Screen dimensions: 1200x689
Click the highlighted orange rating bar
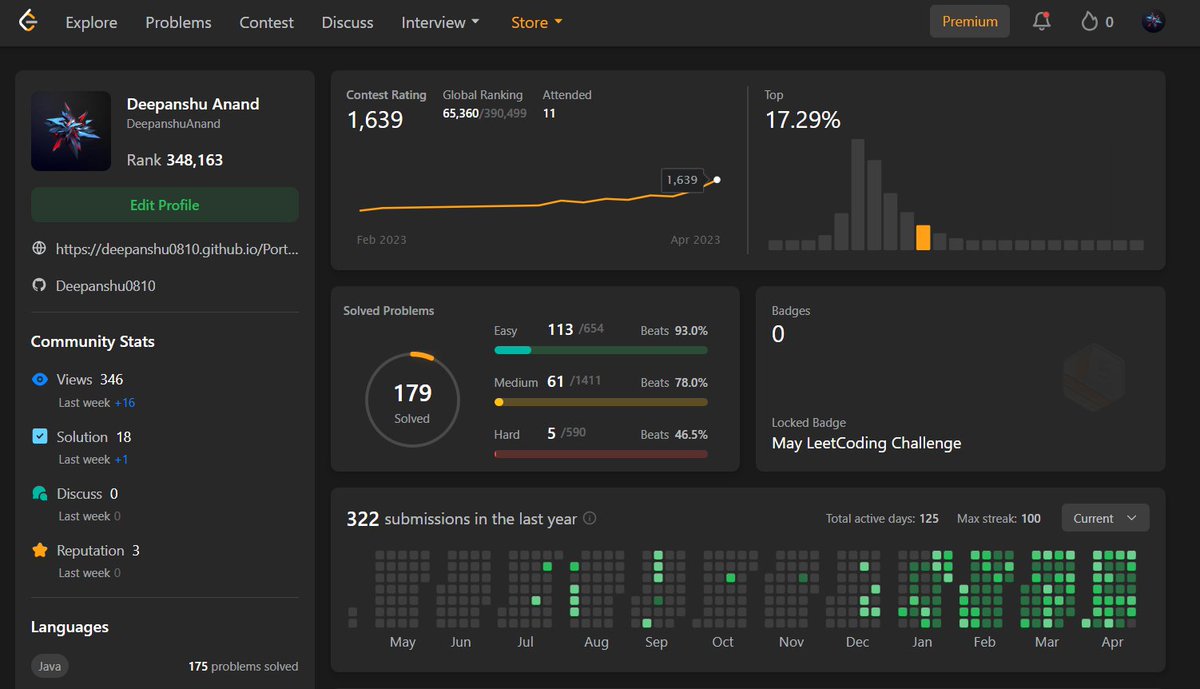pos(923,237)
